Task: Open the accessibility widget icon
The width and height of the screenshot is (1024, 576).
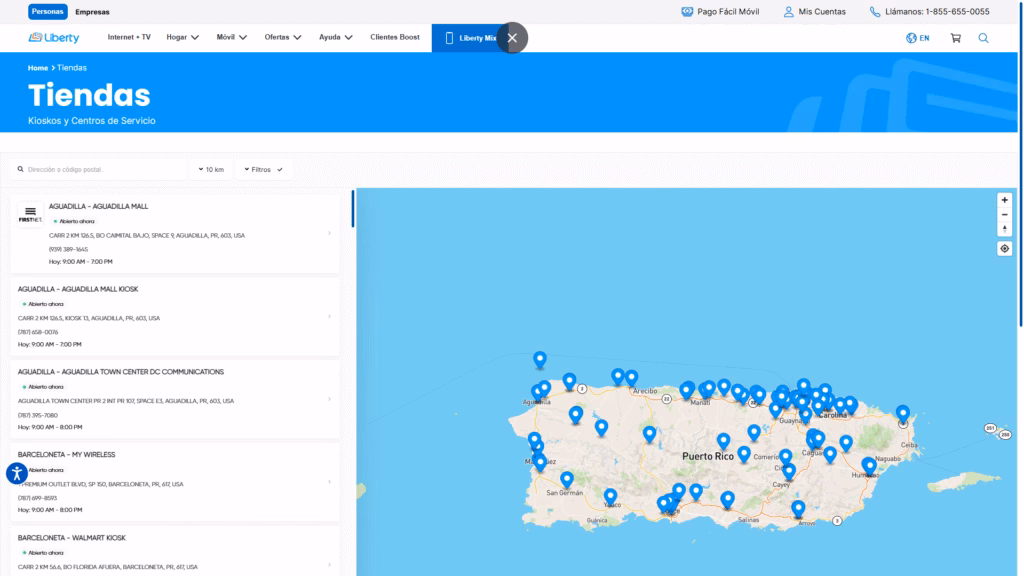Action: [x=16, y=473]
